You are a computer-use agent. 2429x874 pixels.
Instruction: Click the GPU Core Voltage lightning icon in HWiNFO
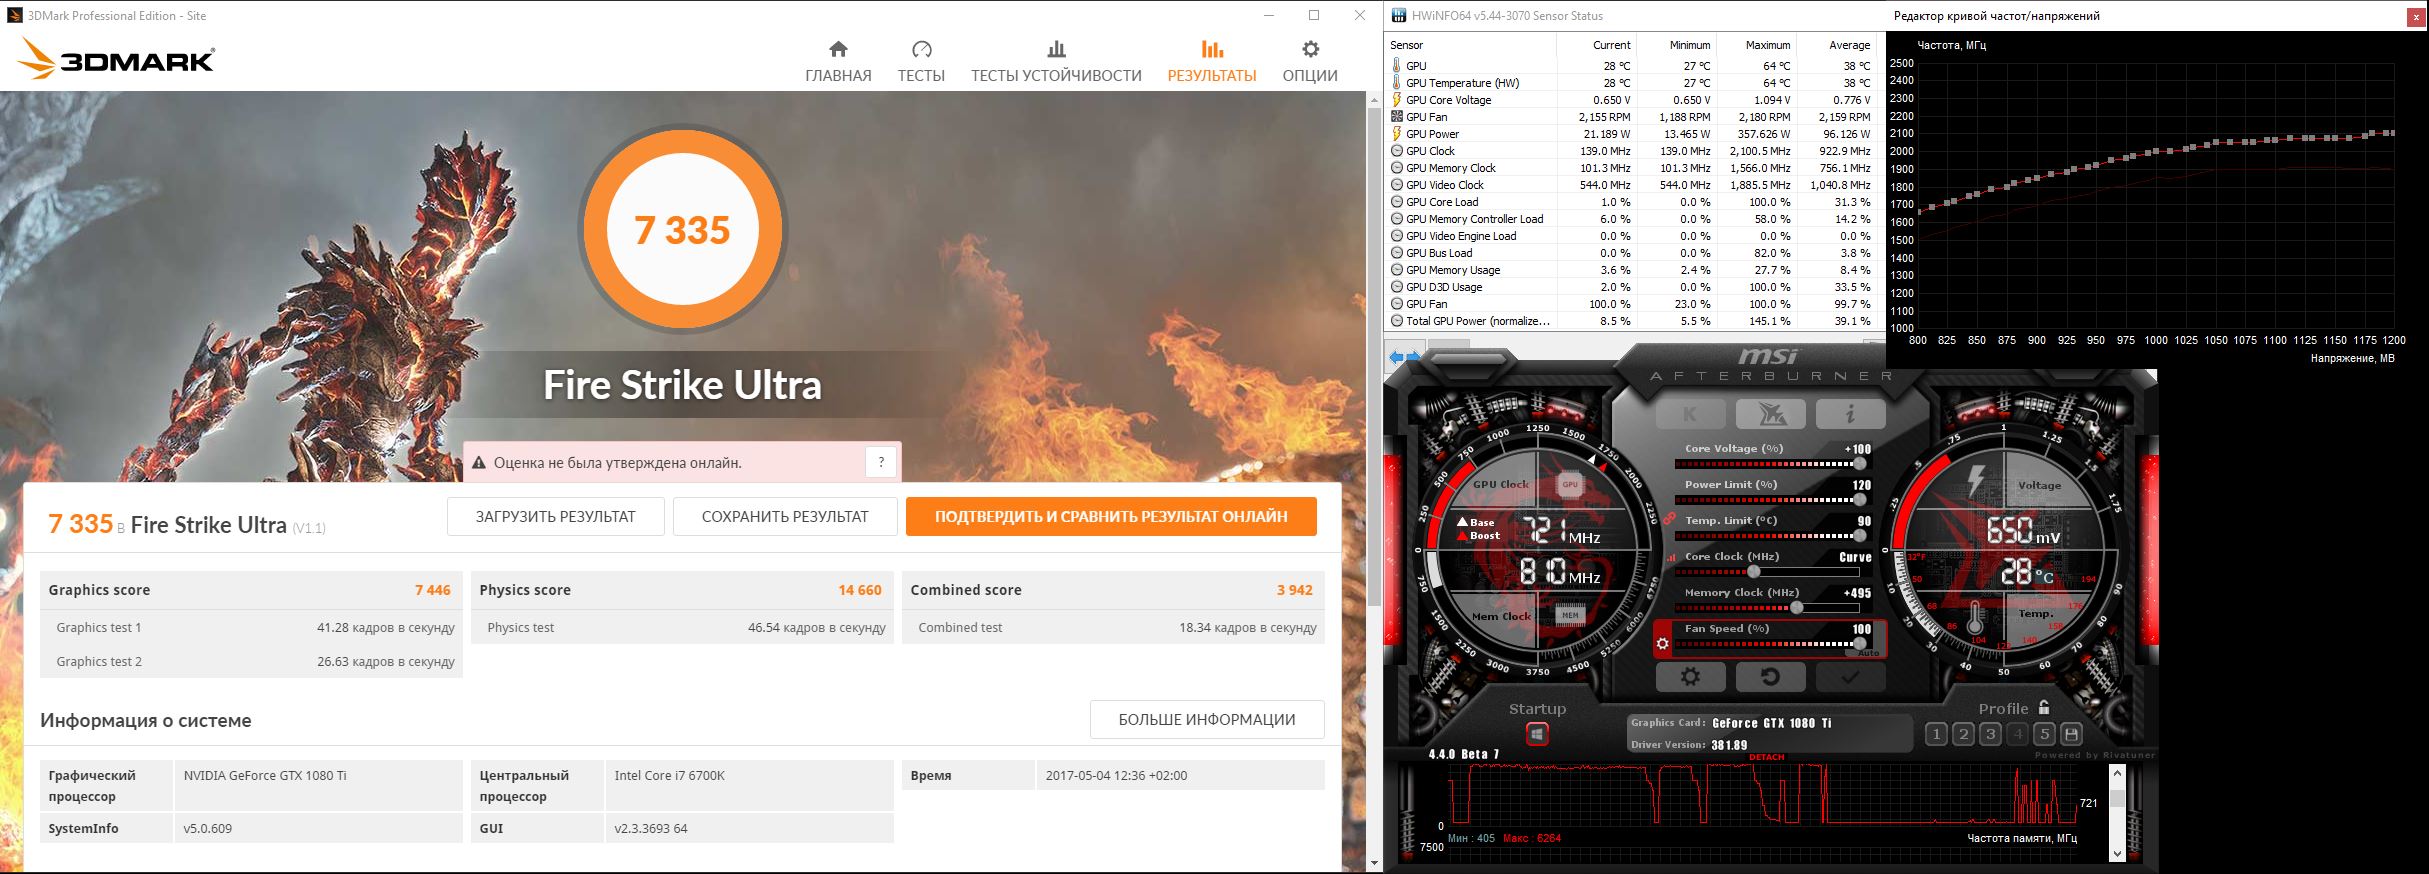tap(1397, 100)
